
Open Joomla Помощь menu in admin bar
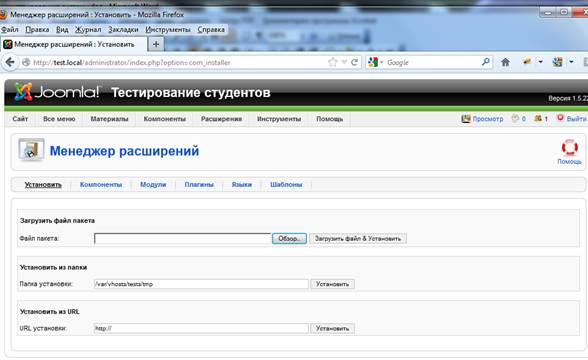329,119
